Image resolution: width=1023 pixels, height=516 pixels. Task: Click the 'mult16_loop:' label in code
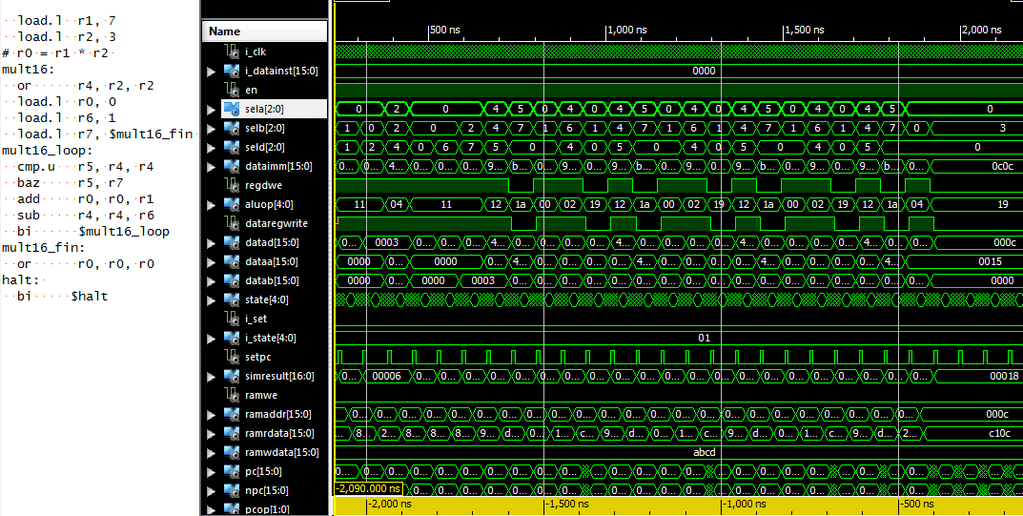click(x=42, y=151)
